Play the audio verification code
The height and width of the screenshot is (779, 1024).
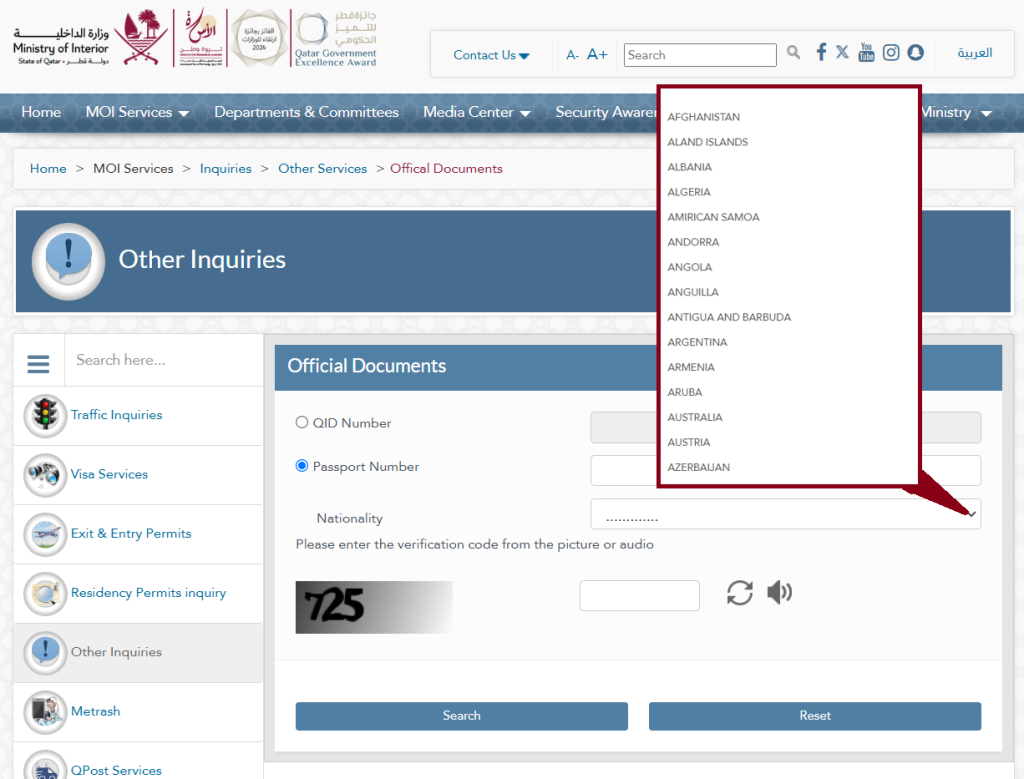click(779, 592)
